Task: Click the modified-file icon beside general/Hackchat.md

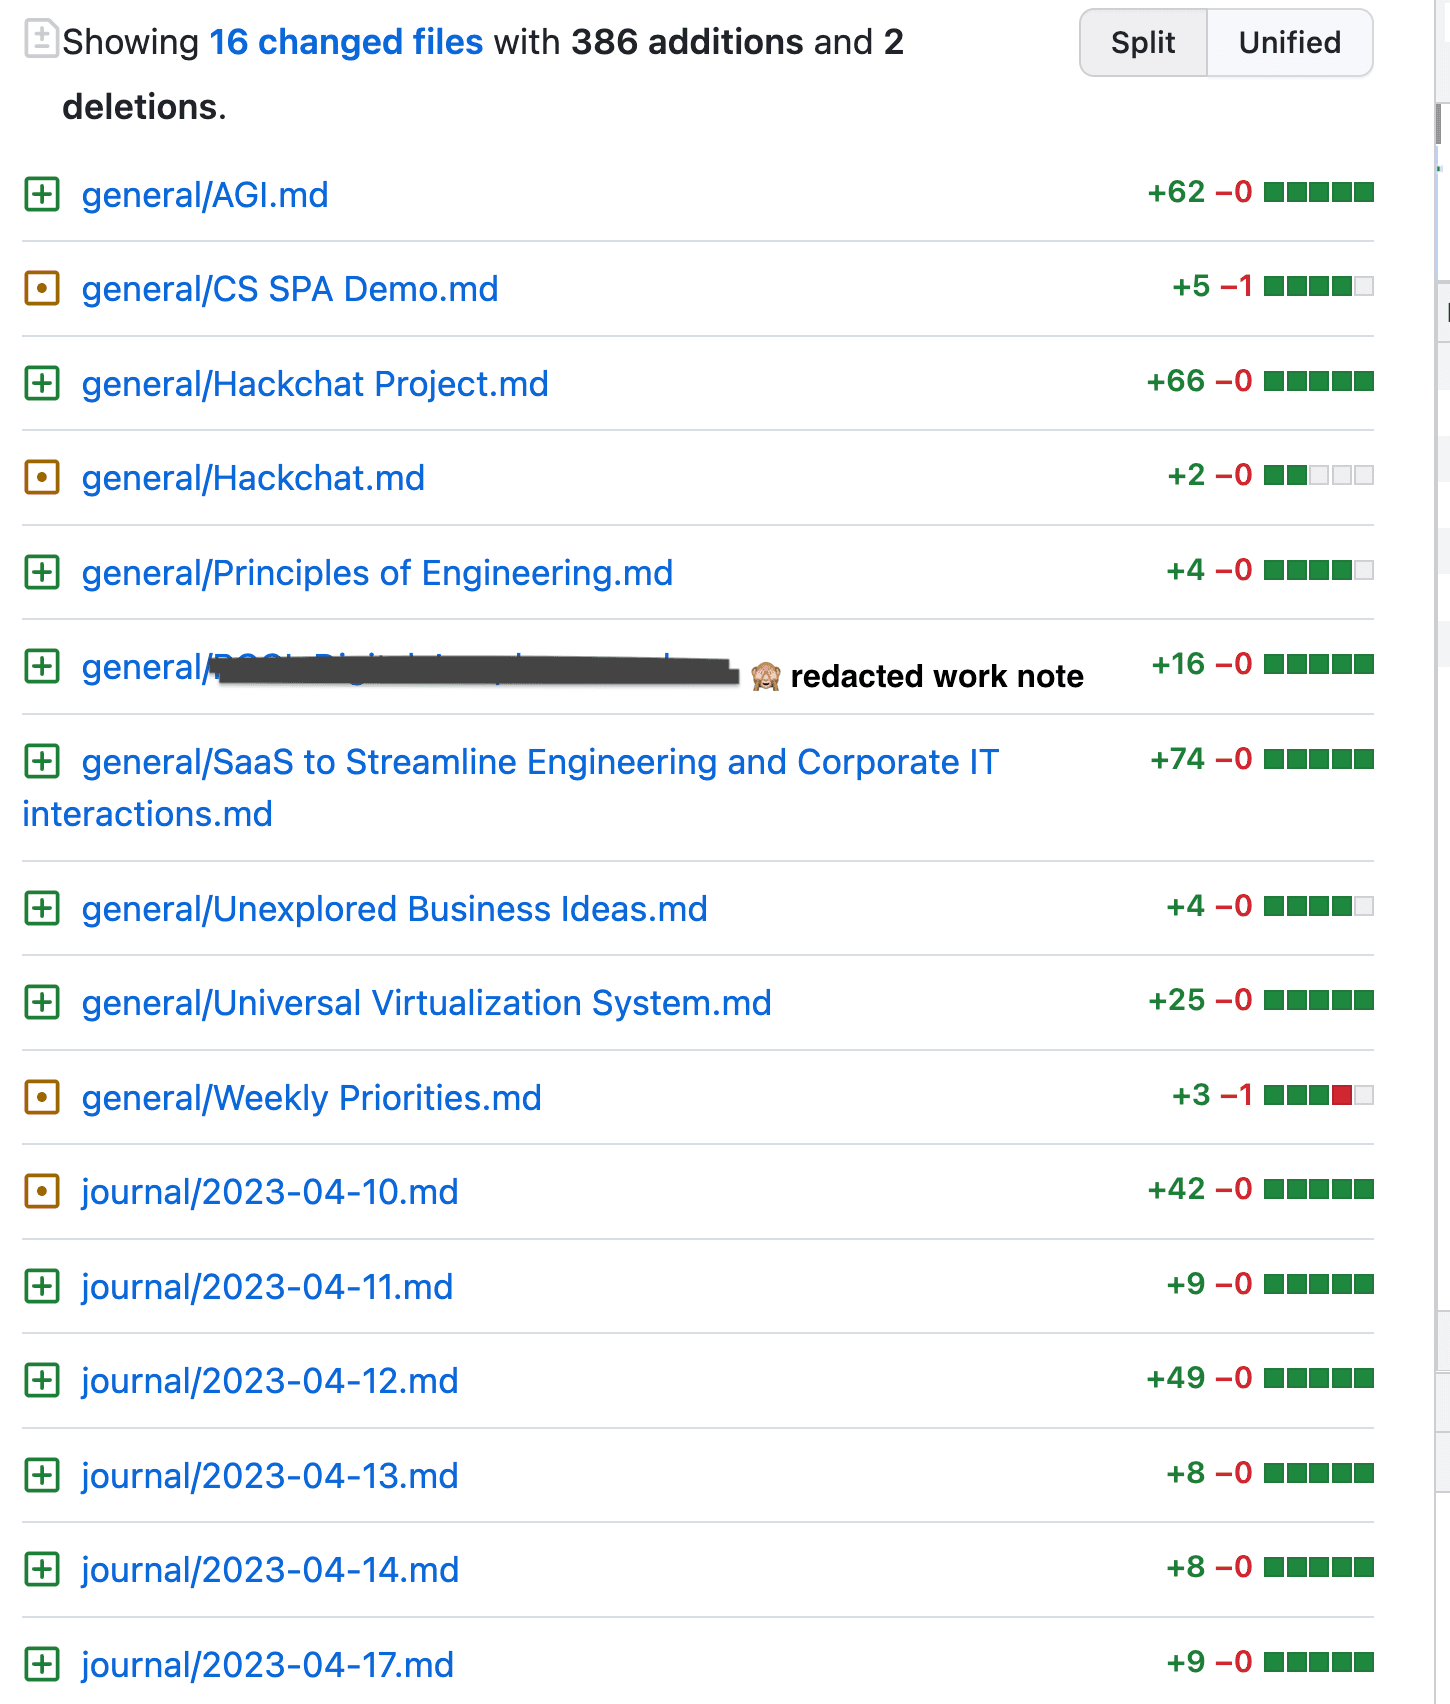Action: pos(42,478)
